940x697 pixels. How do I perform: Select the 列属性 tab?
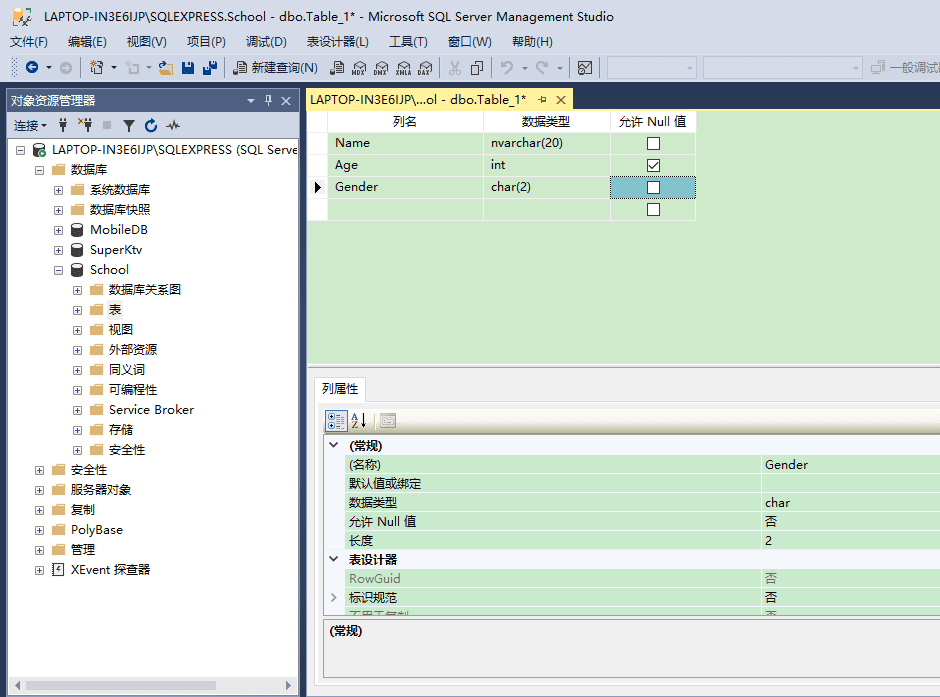click(x=342, y=390)
